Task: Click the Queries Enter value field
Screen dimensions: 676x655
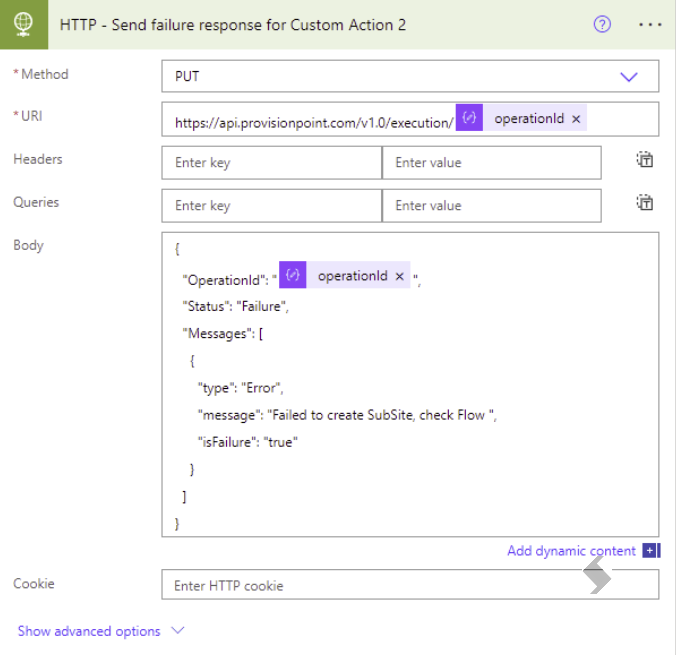Action: pyautogui.click(x=492, y=206)
